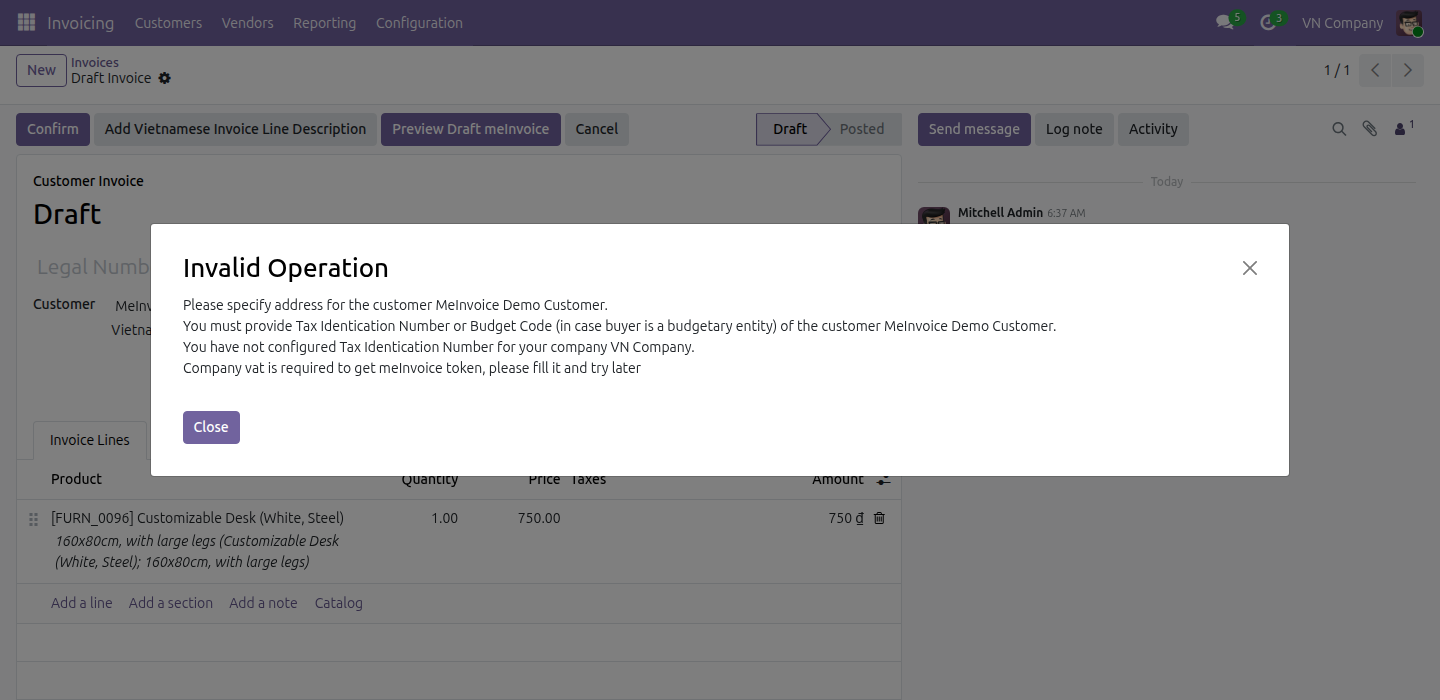1440x700 pixels.
Task: Click the amount cell 750 ₫
Action: pos(845,518)
